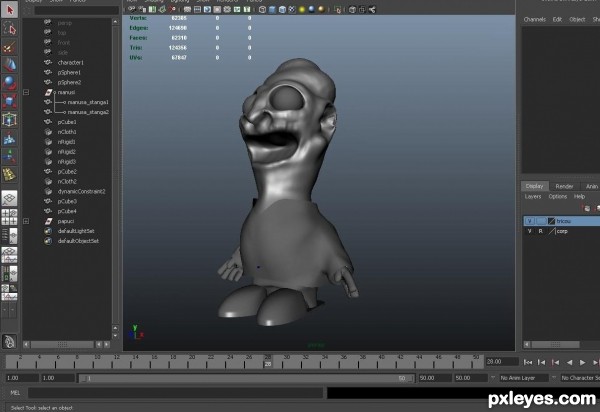Open the Edit menu in Channel Box
This screenshot has height=412, width=600.
pos(557,20)
